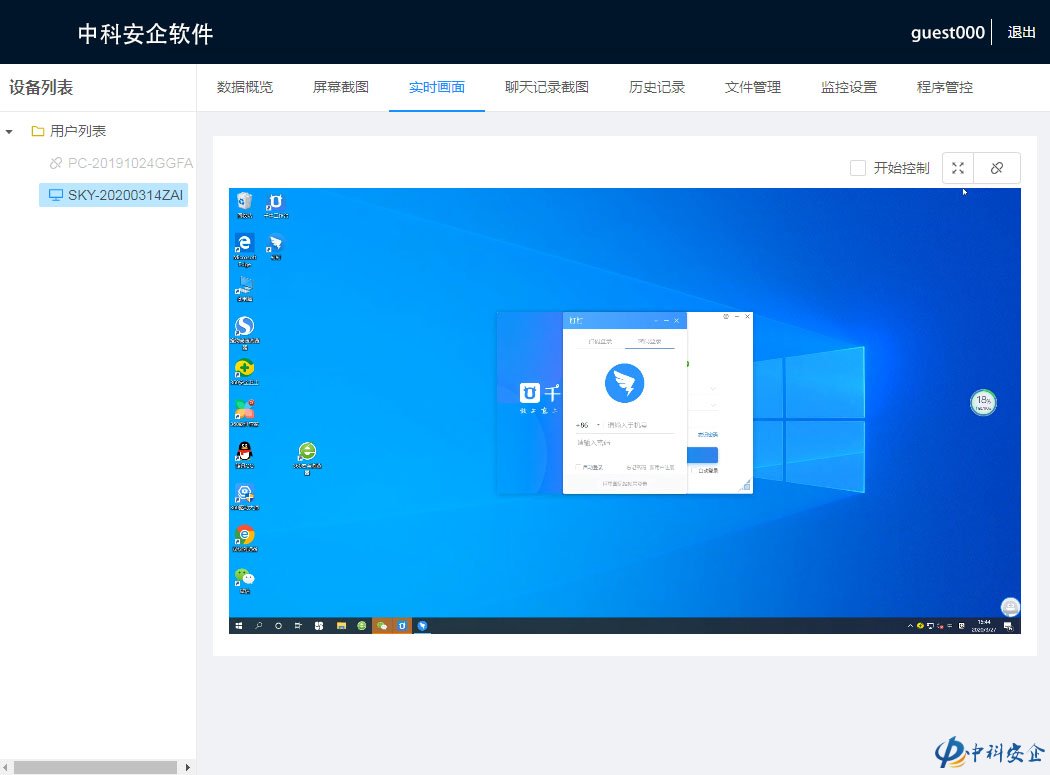Open the +86 country code dropdown
1050x775 pixels.
588,425
